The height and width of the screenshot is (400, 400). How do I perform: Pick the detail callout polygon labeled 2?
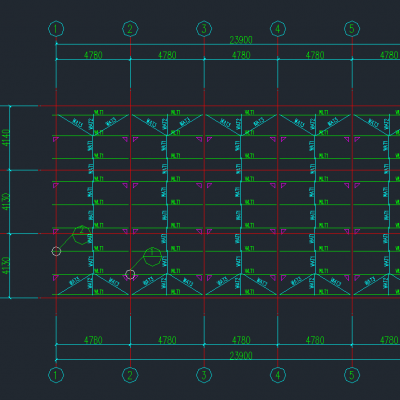[82, 235]
